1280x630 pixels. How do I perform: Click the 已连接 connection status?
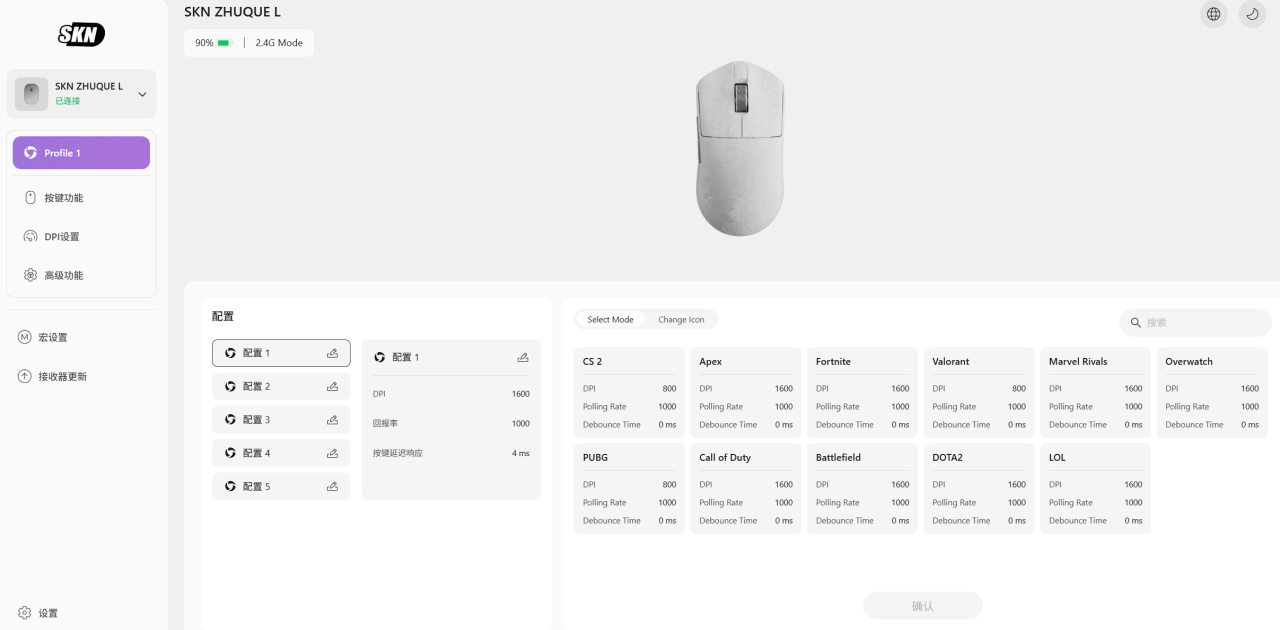pos(67,101)
